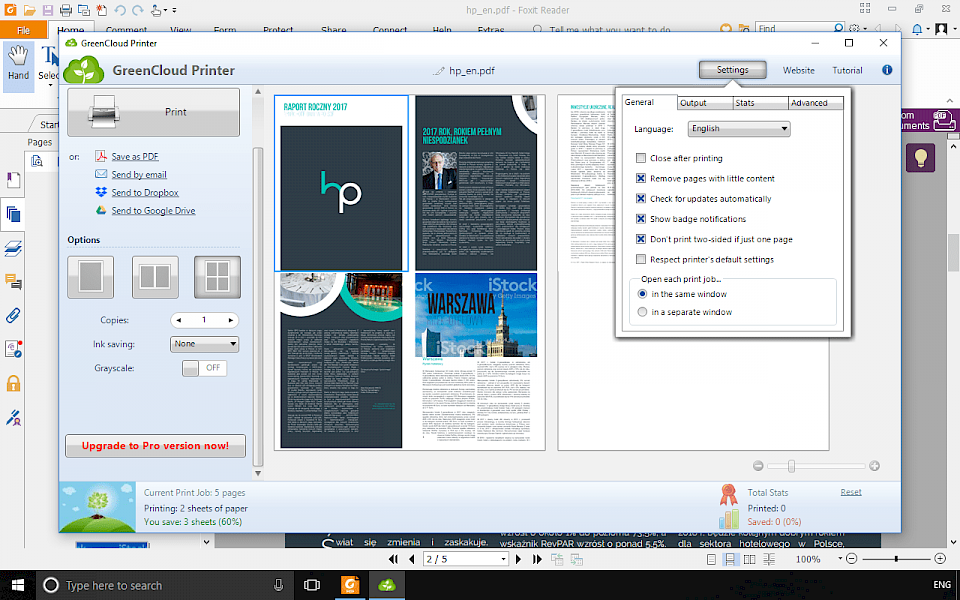Go to previous page in Foxit
This screenshot has height=600, width=960.
pos(412,559)
